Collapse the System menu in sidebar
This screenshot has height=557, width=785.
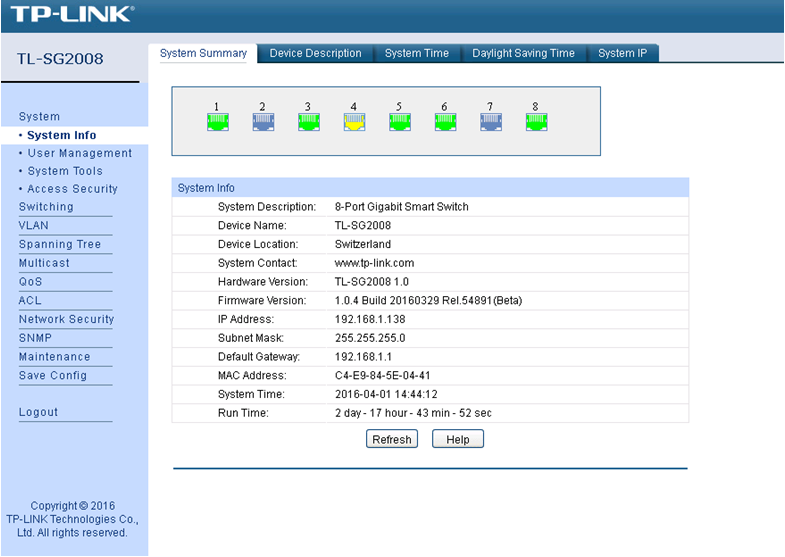point(39,117)
